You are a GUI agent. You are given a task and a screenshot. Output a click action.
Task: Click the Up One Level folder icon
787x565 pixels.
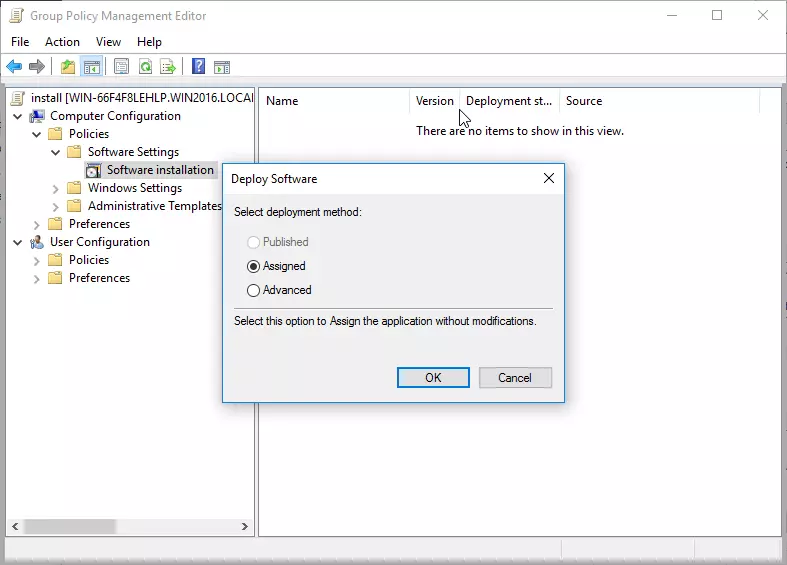67,67
